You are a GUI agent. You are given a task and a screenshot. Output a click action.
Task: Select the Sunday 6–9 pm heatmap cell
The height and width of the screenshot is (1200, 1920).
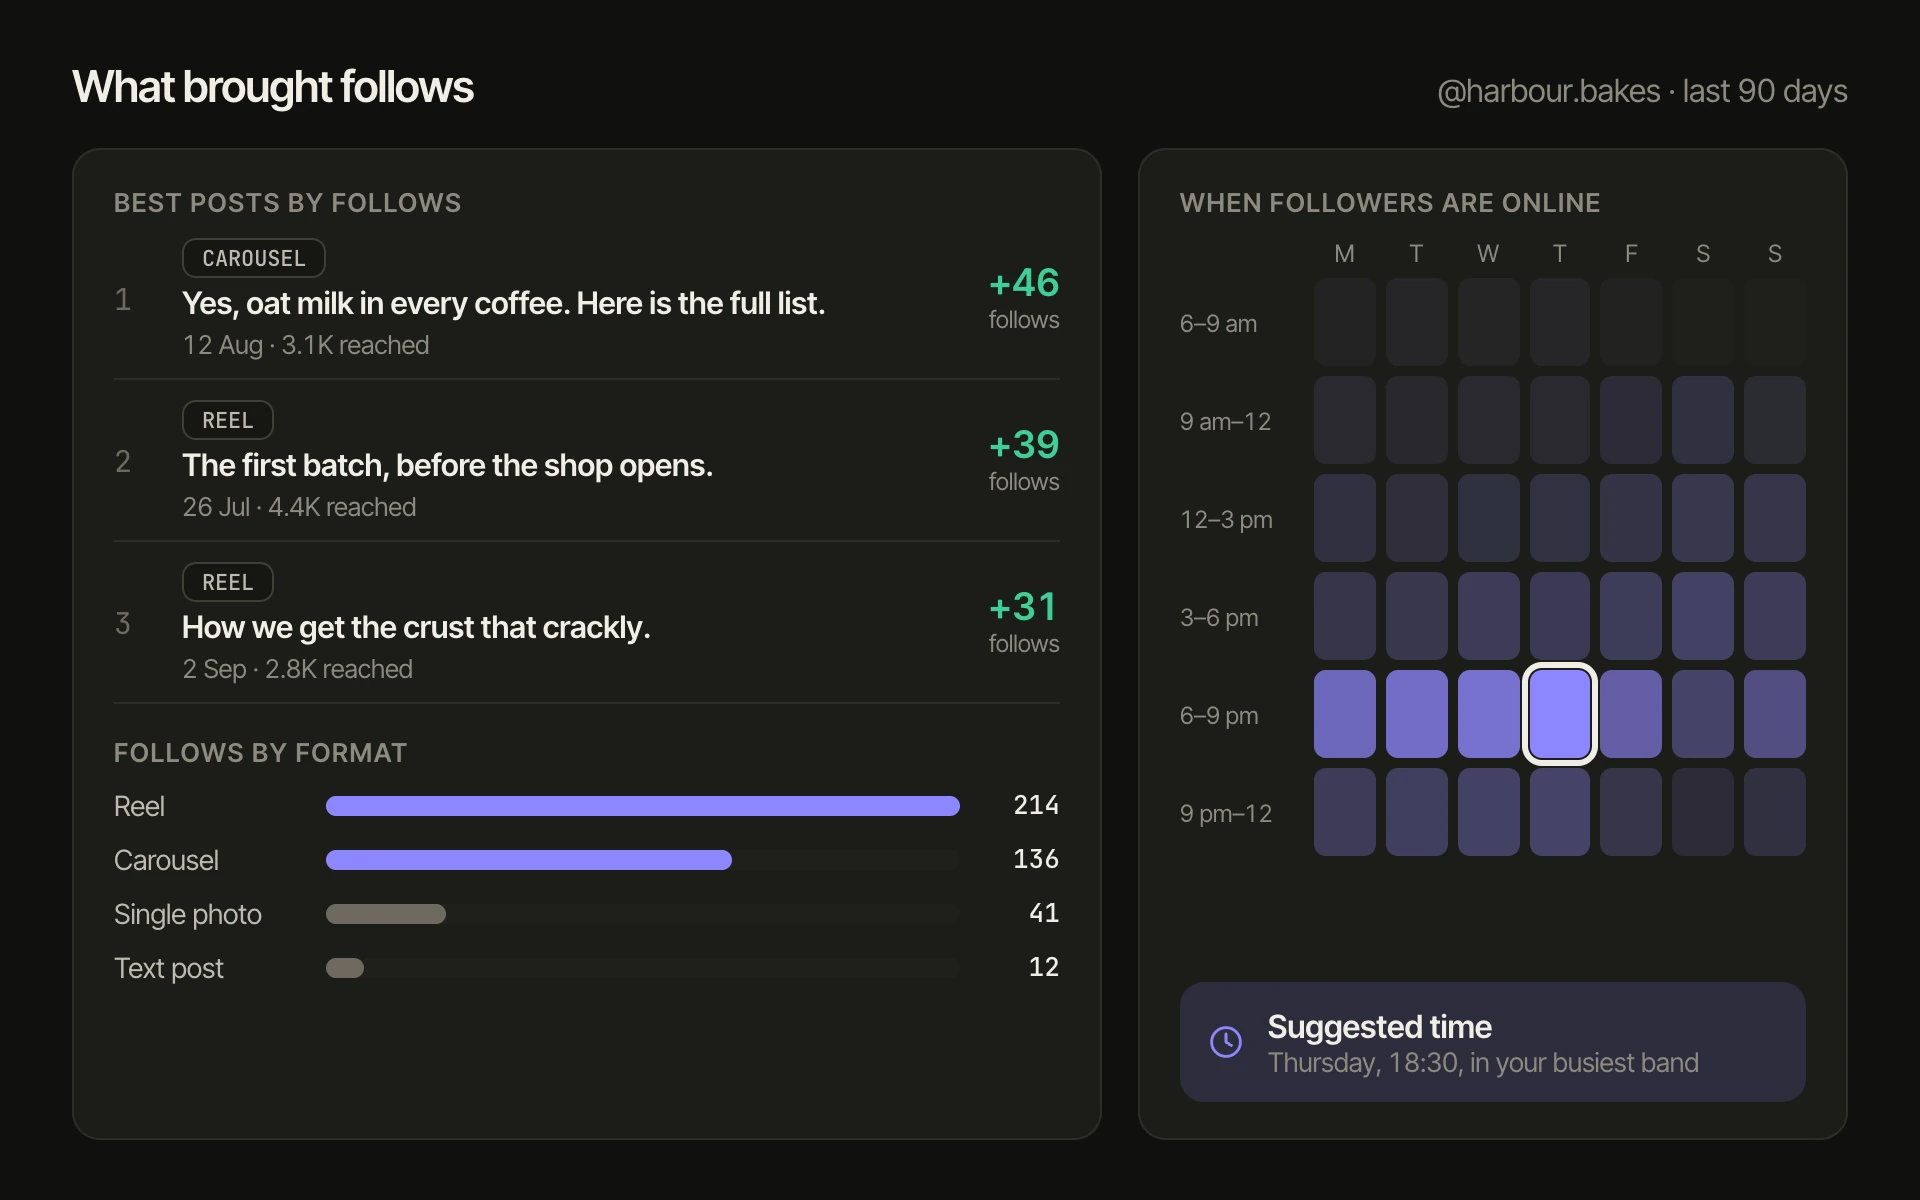[x=1775, y=714]
